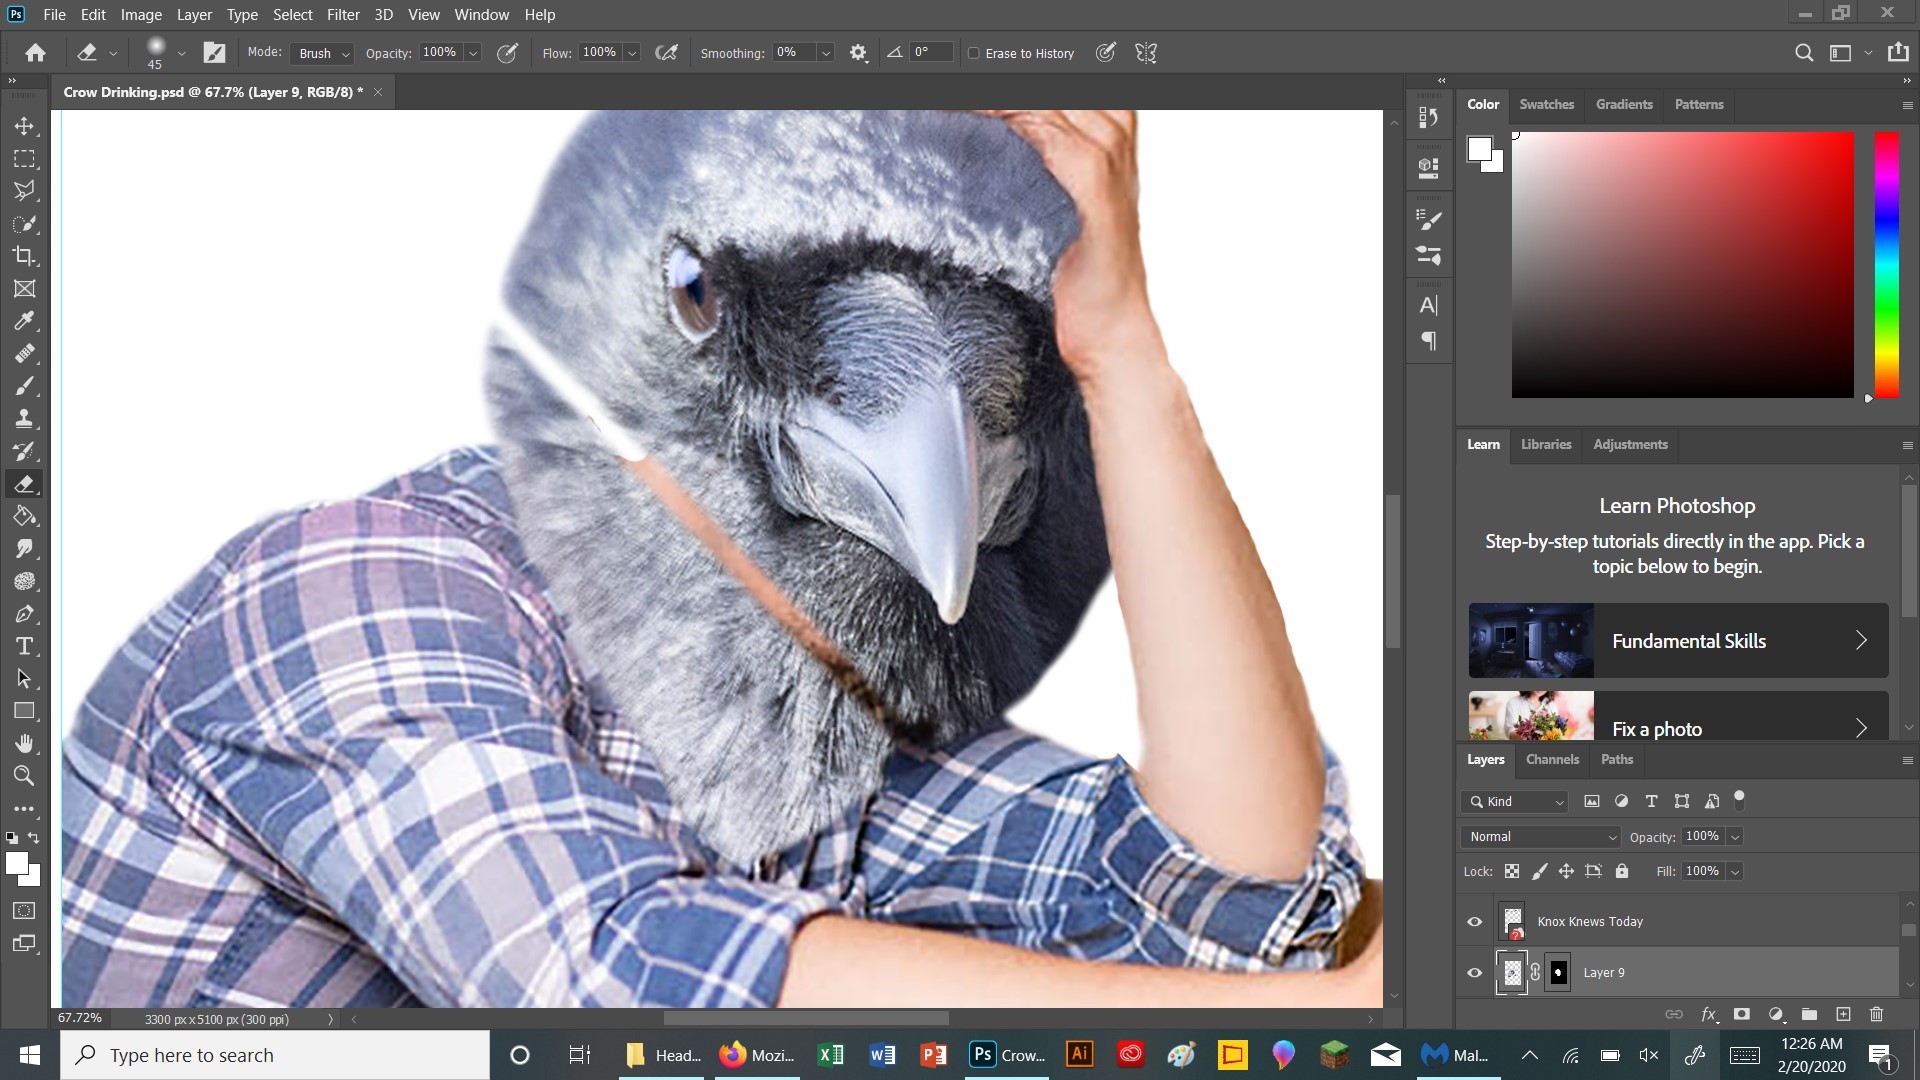This screenshot has width=1920, height=1080.
Task: Activate the Eyedropper tool
Action: 25,321
